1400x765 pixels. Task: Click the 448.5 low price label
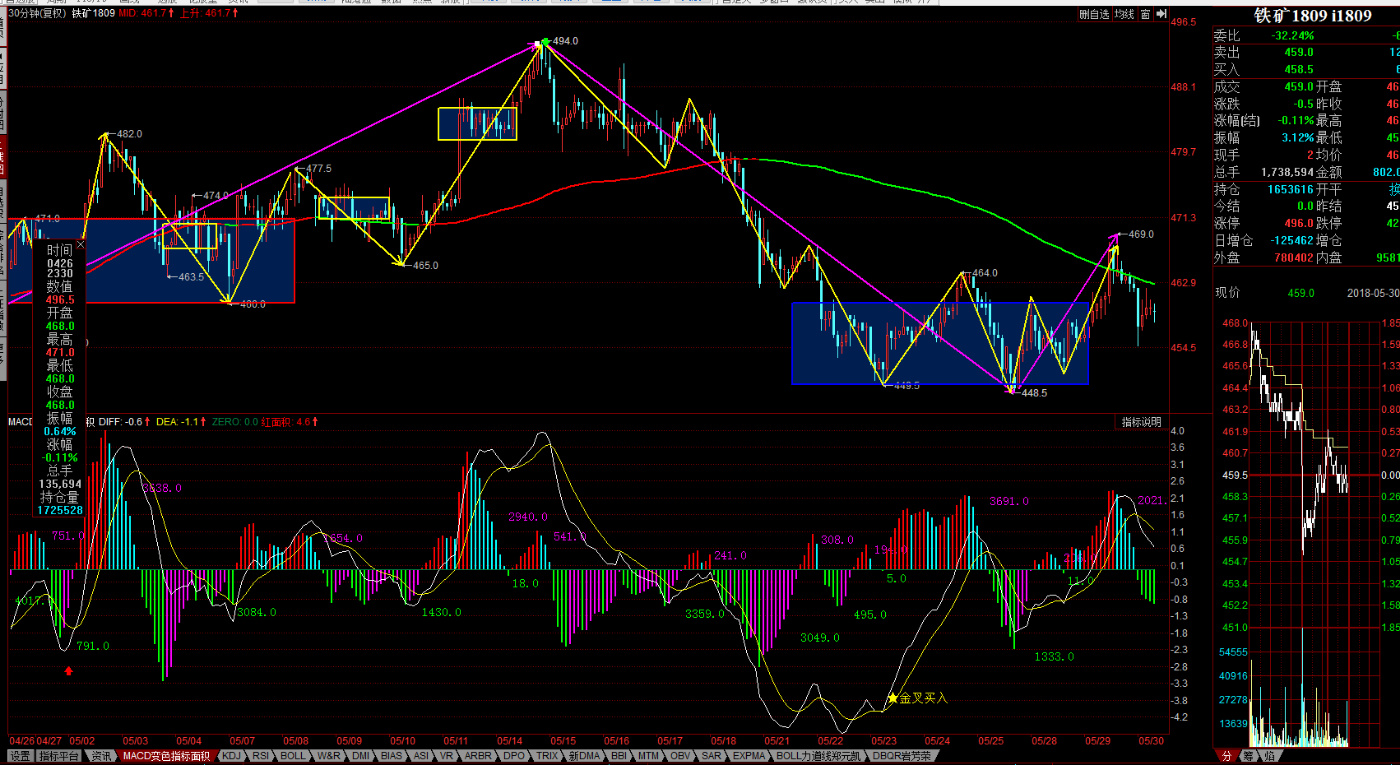coord(1033,393)
